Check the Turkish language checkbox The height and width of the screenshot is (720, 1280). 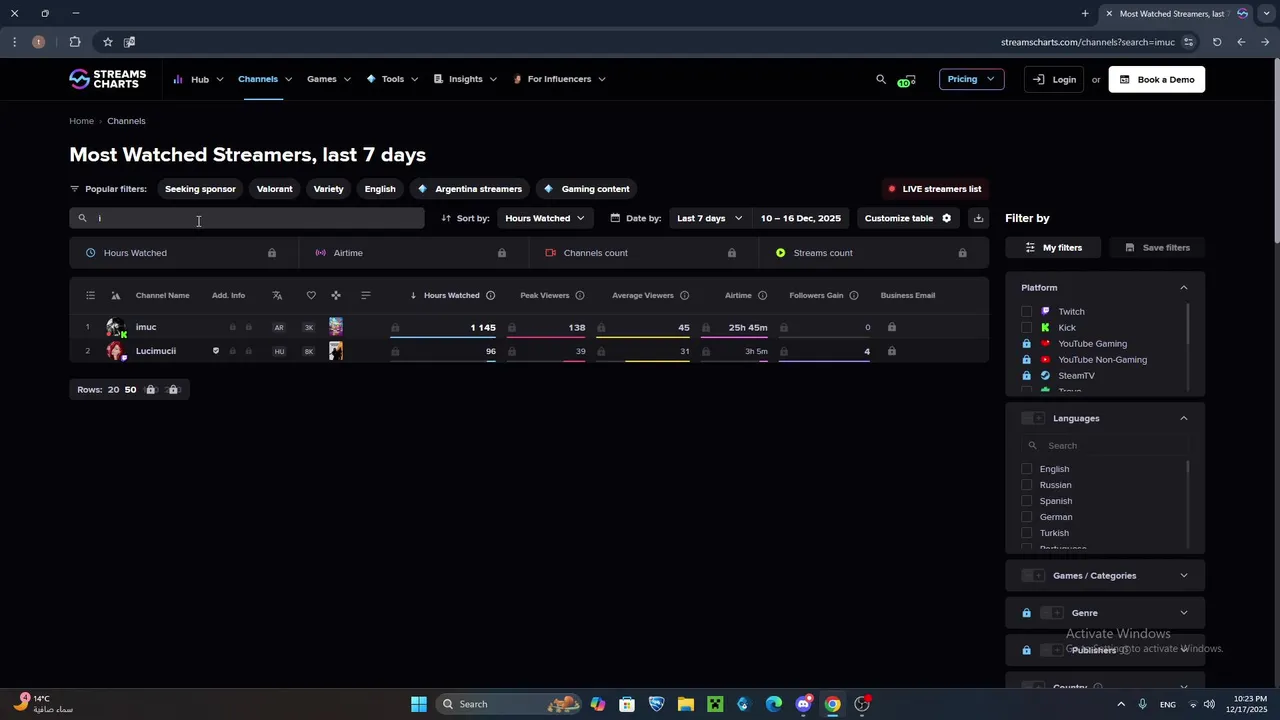tap(1026, 533)
